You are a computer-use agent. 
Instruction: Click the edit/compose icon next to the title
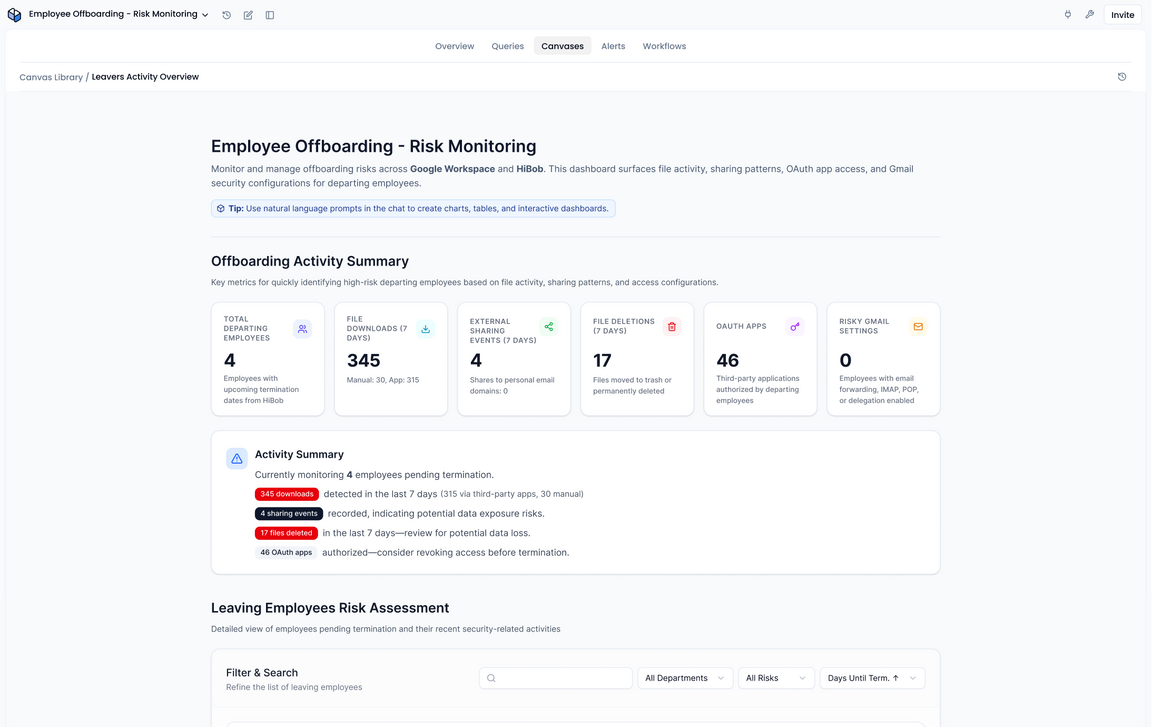click(248, 14)
